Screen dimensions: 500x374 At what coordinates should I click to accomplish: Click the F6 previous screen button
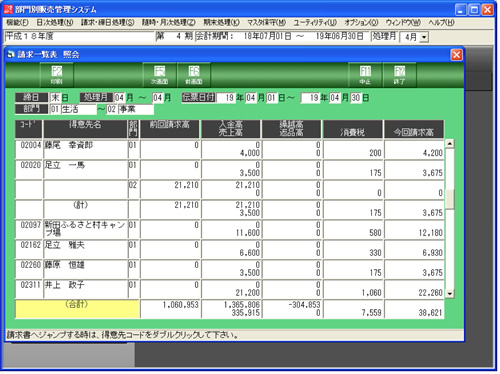pyautogui.click(x=194, y=75)
